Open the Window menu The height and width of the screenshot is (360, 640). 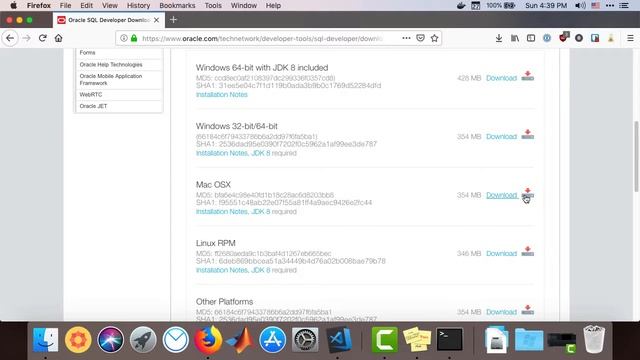244,5
